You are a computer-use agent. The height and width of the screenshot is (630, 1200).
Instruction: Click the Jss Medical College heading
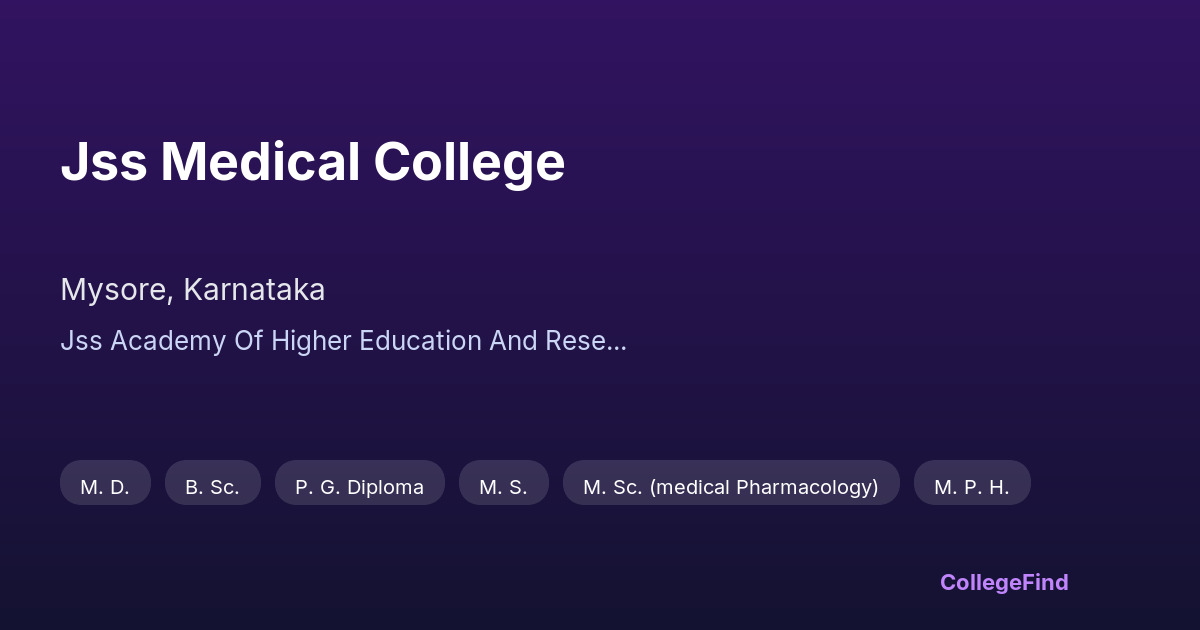(312, 162)
